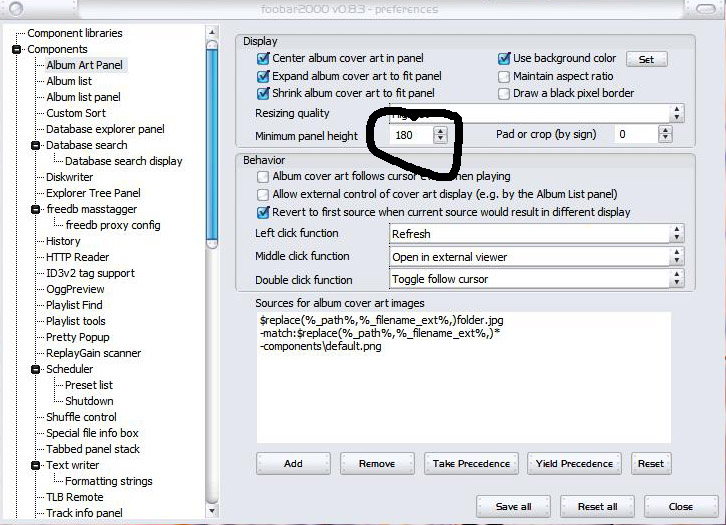Image resolution: width=726 pixels, height=525 pixels.
Task: Collapse the Components tree node
Action: [16, 49]
